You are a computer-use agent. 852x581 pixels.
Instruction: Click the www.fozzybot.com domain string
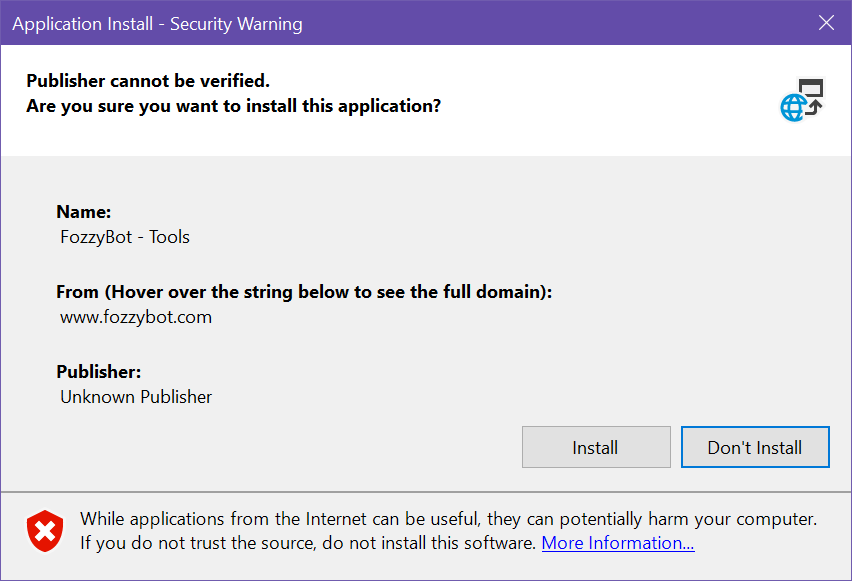click(x=136, y=317)
